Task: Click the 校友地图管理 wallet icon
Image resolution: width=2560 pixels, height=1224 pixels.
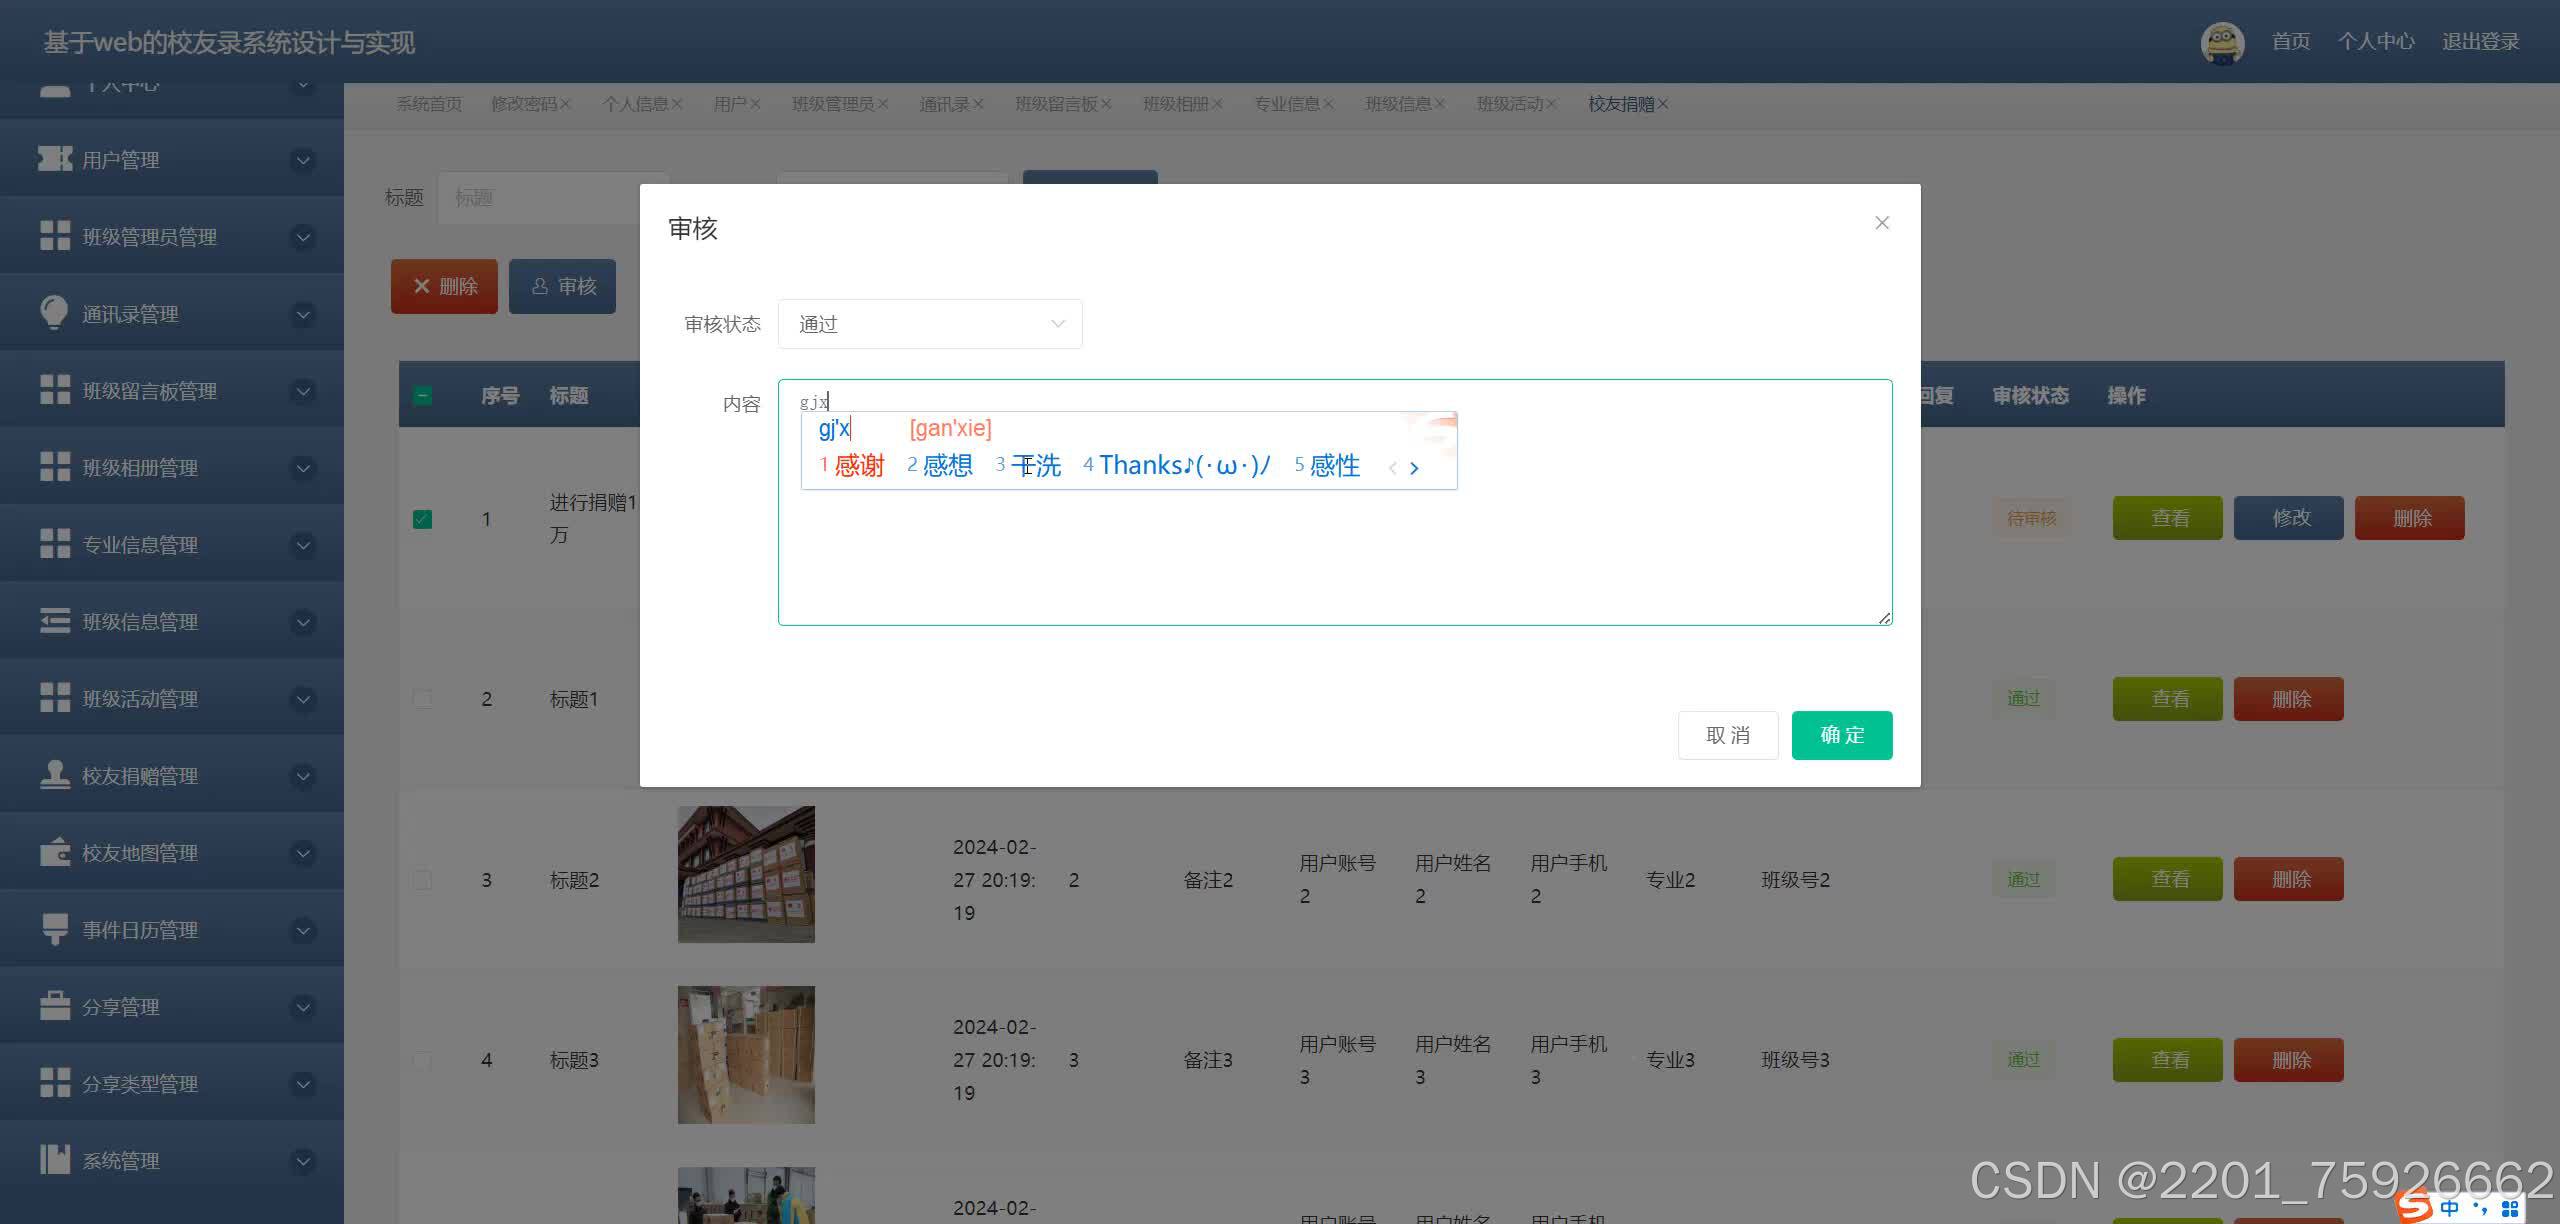Action: (54, 852)
